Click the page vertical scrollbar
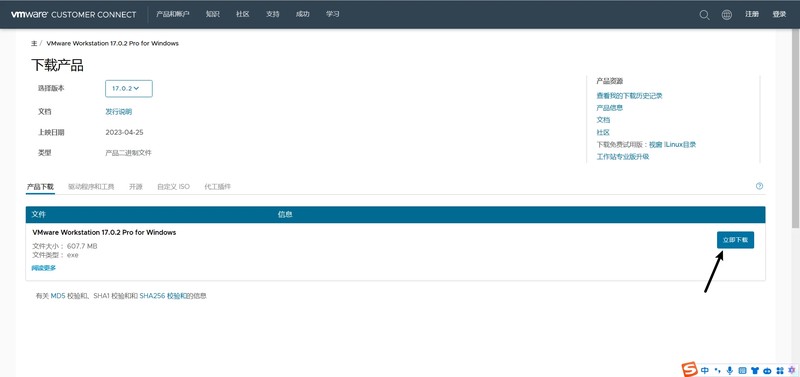 pos(795,128)
